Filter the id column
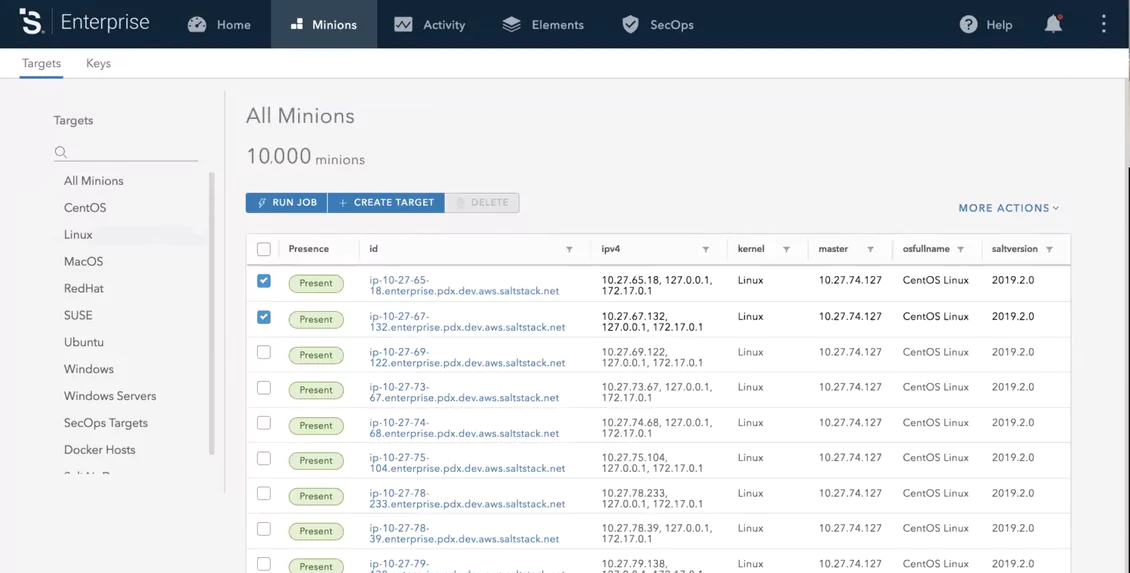This screenshot has height=573, width=1130. pyautogui.click(x=569, y=249)
